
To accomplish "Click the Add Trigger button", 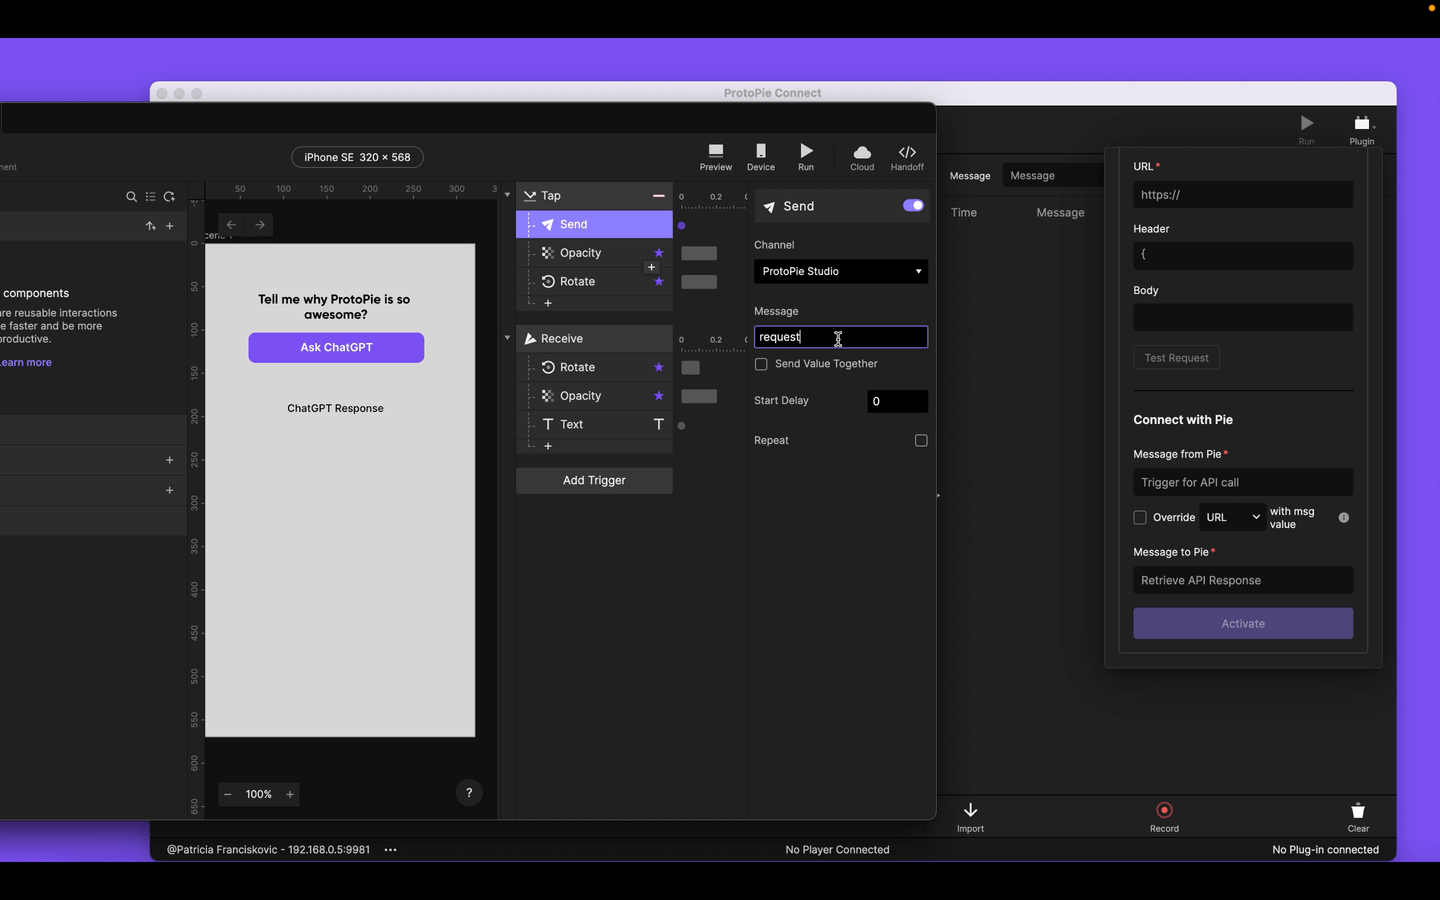I will pyautogui.click(x=594, y=481).
